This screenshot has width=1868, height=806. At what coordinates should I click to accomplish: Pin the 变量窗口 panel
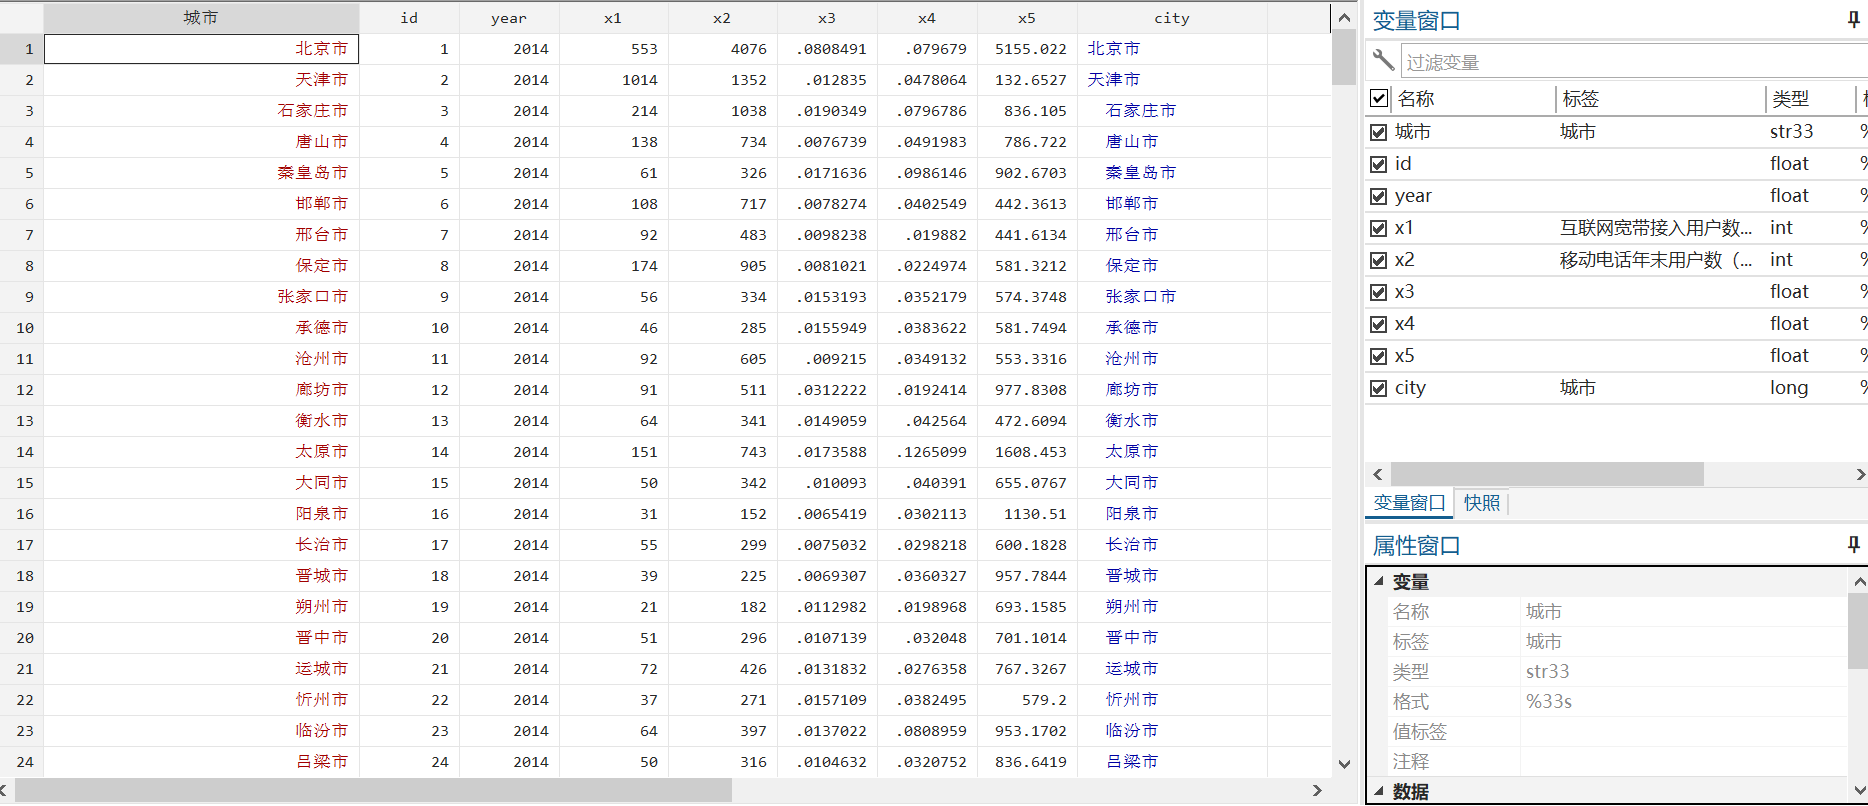click(x=1853, y=20)
